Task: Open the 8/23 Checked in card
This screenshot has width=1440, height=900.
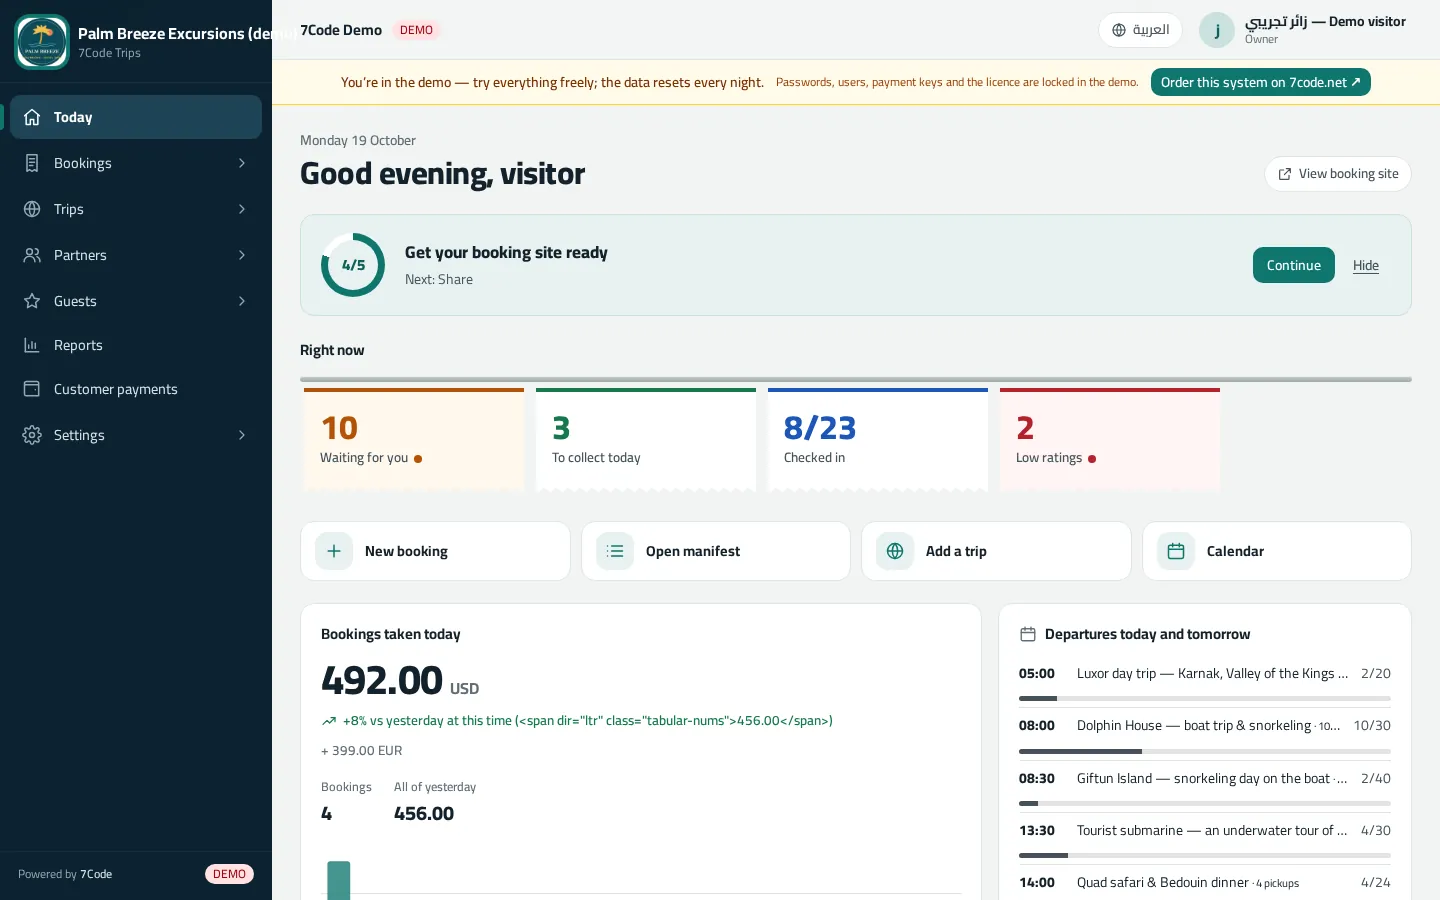Action: point(878,439)
